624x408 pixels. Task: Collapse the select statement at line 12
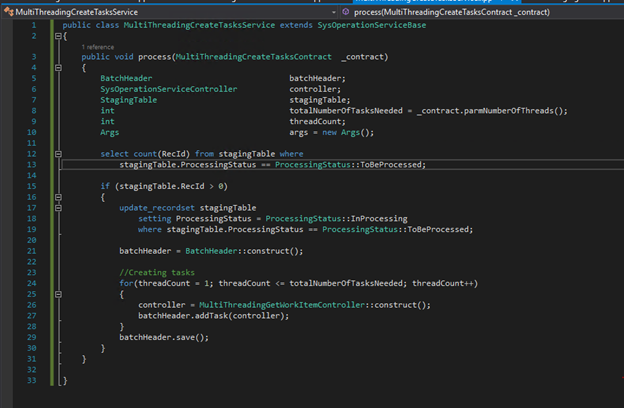(56, 154)
